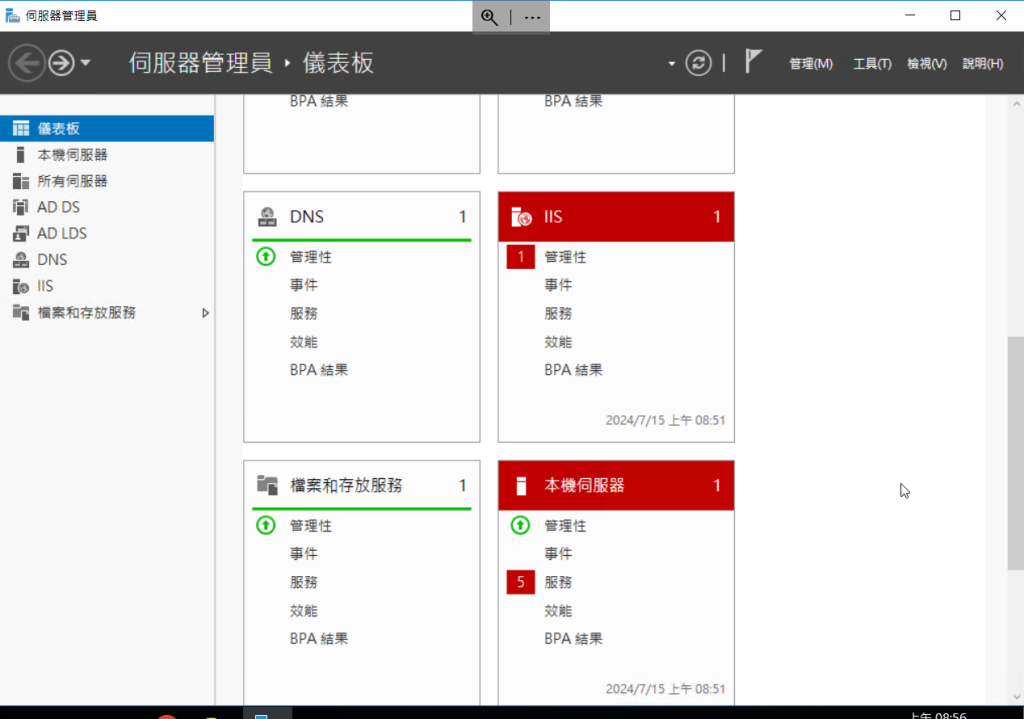Click the forward navigation arrow
Image resolution: width=1024 pixels, height=719 pixels.
point(61,63)
